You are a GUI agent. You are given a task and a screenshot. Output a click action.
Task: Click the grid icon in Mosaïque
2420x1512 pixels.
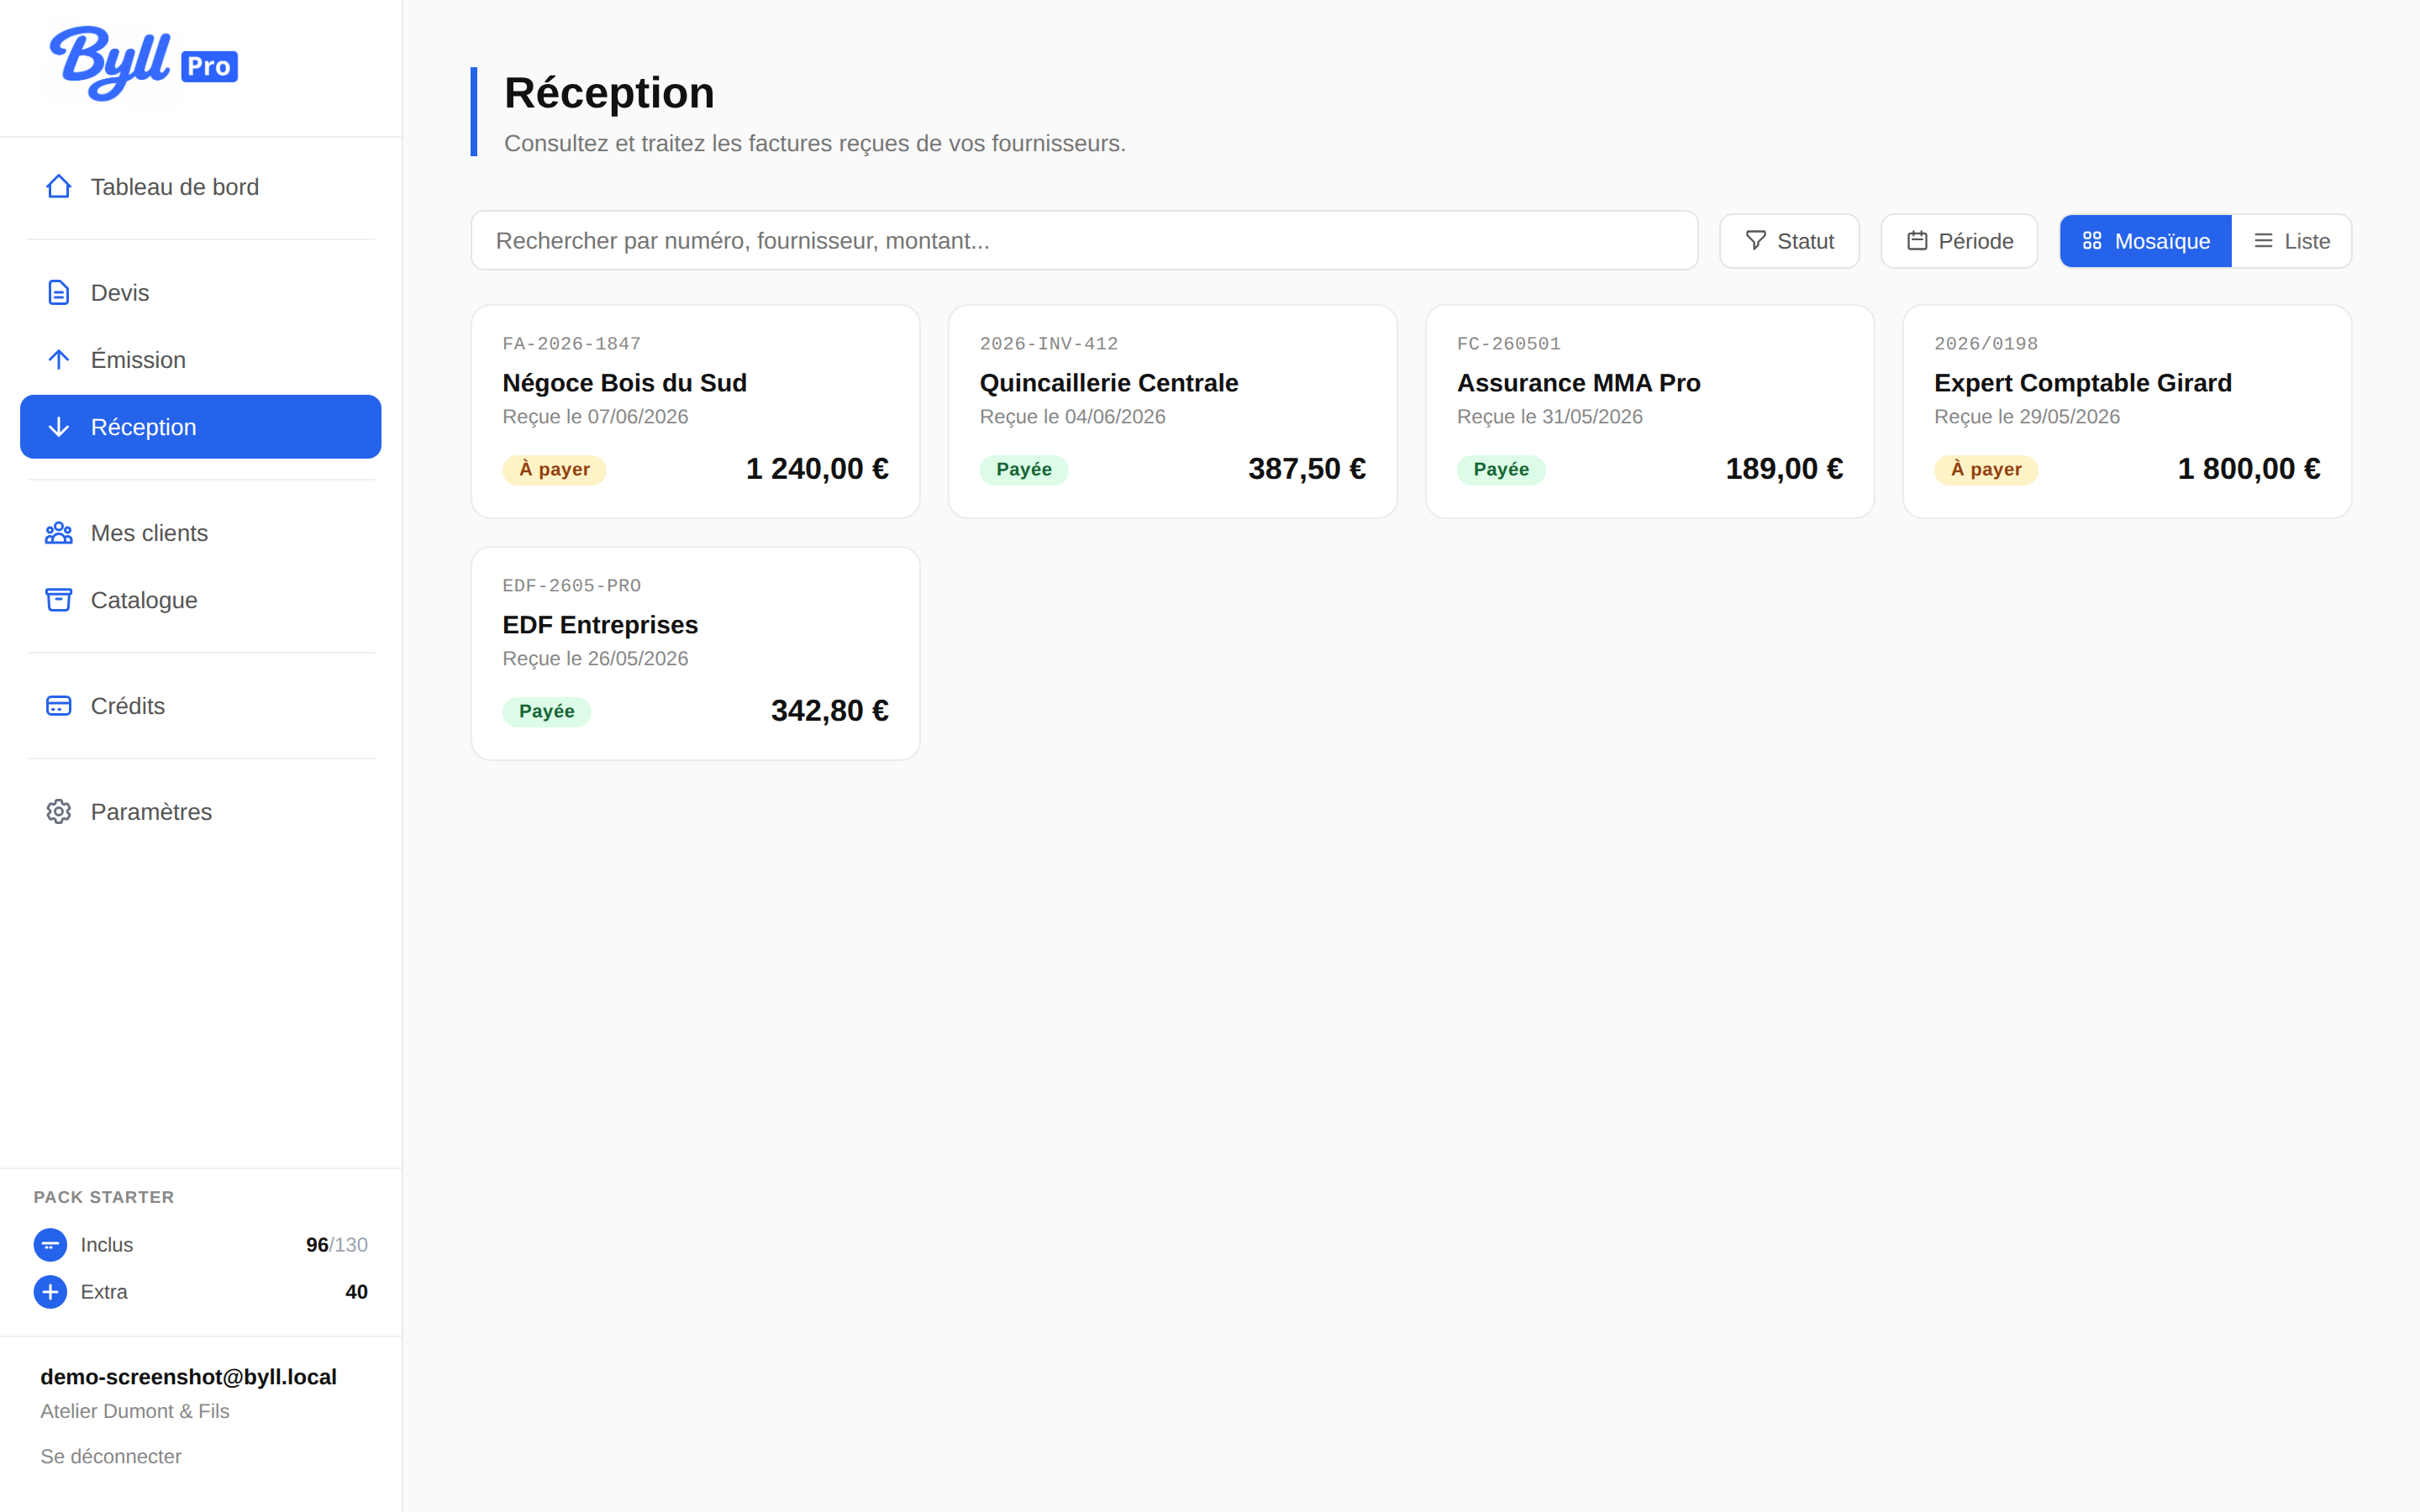click(x=2092, y=241)
